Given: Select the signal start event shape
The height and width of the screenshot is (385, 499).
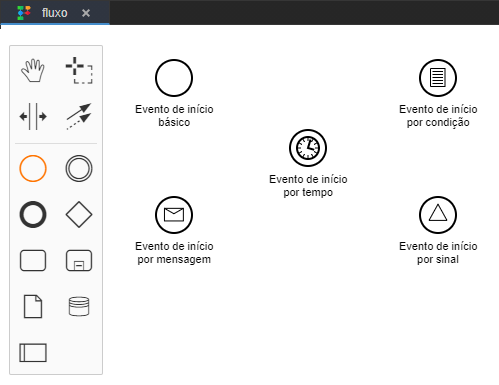Looking at the screenshot, I should click(x=438, y=215).
